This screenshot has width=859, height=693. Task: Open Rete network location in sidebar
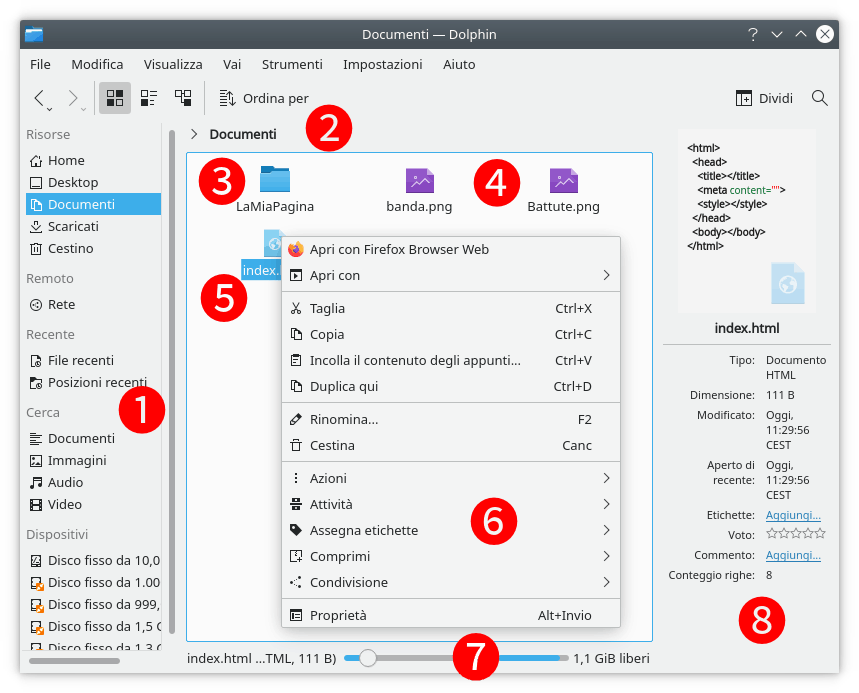click(61, 304)
